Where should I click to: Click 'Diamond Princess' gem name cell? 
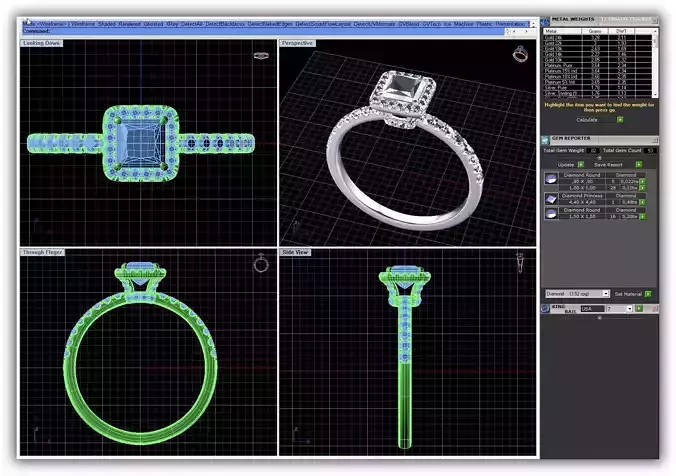(582, 196)
